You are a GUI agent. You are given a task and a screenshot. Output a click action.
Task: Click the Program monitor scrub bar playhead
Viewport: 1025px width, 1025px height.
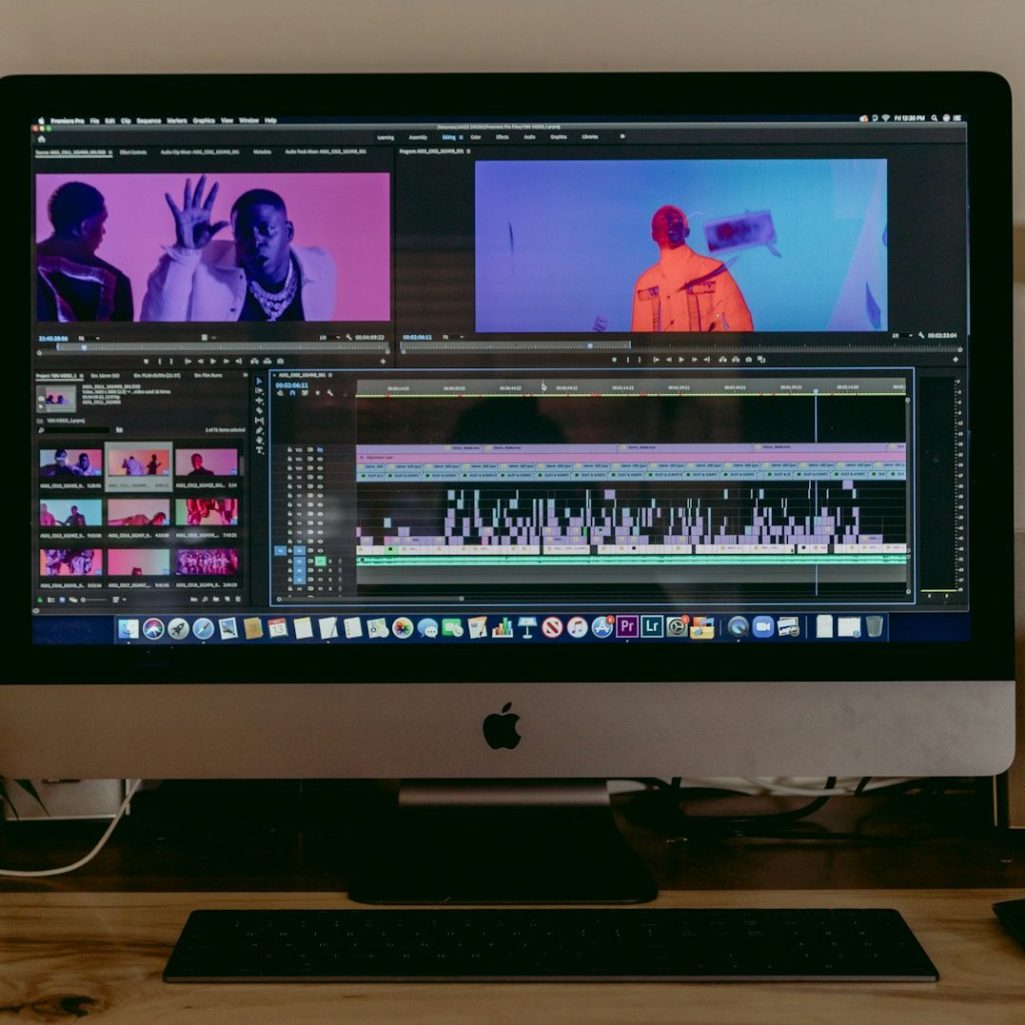[x=590, y=346]
